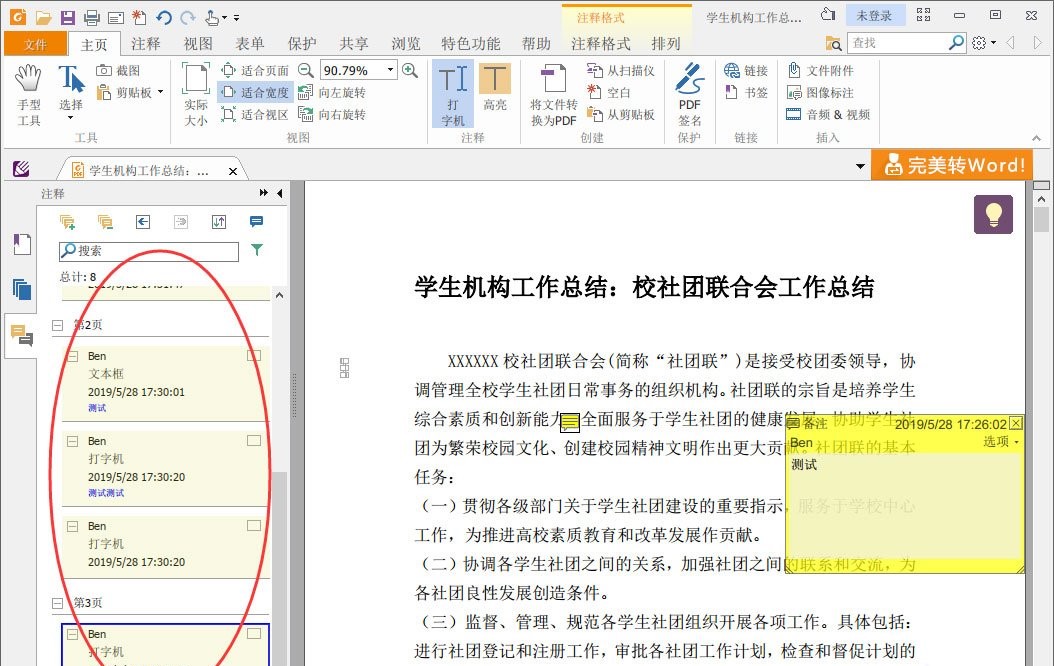The width and height of the screenshot is (1054, 666).
Task: Switch to the 视图 ribbon tab
Action: (x=197, y=43)
